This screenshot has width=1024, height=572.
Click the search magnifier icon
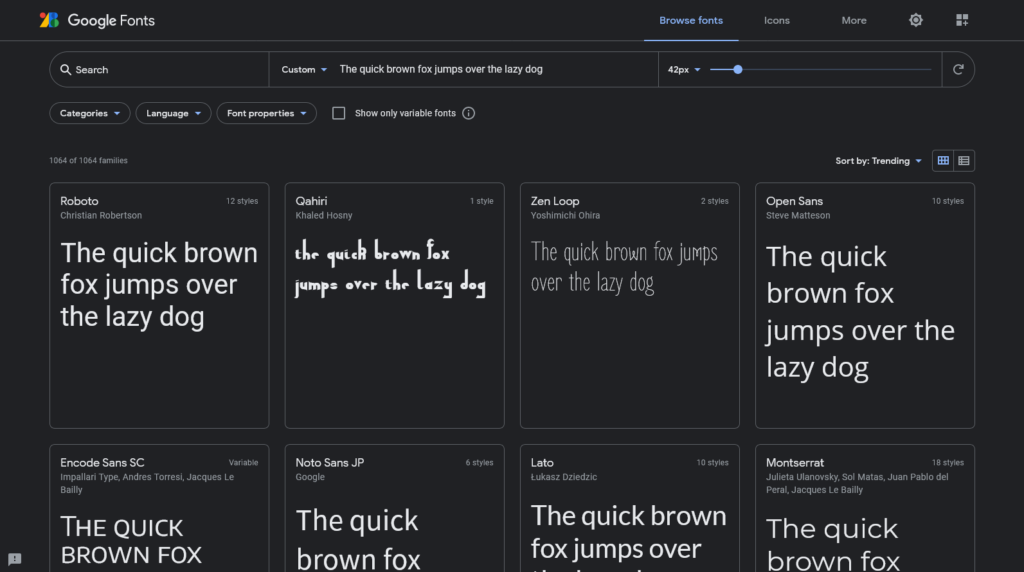[x=65, y=69]
